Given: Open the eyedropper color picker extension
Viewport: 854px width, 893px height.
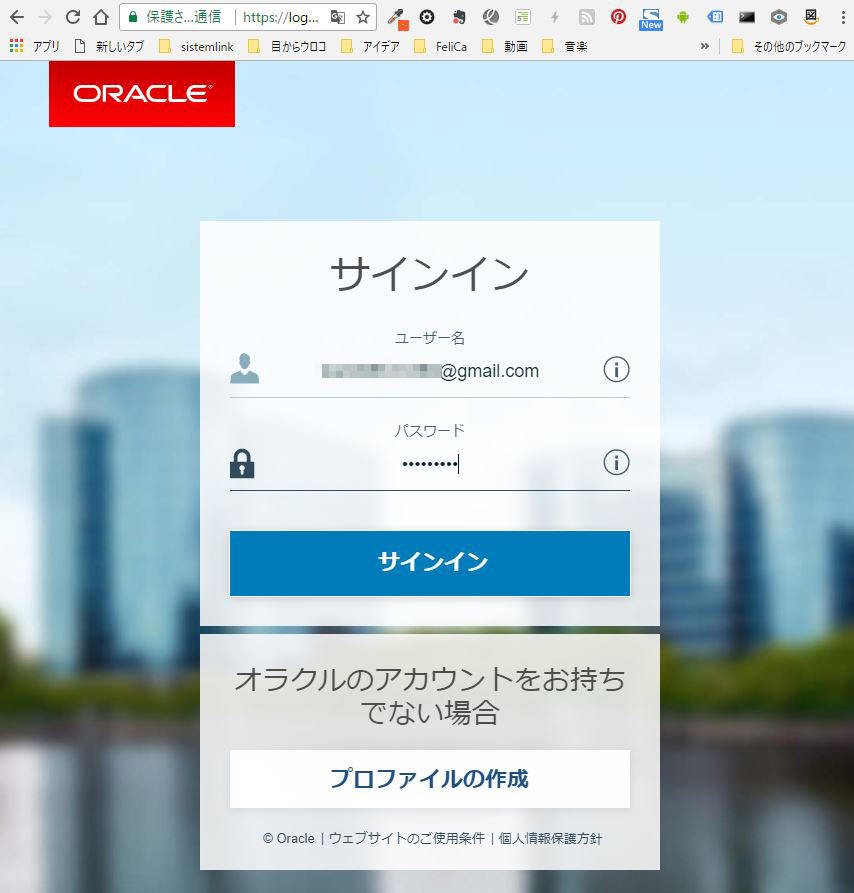Looking at the screenshot, I should 397,18.
